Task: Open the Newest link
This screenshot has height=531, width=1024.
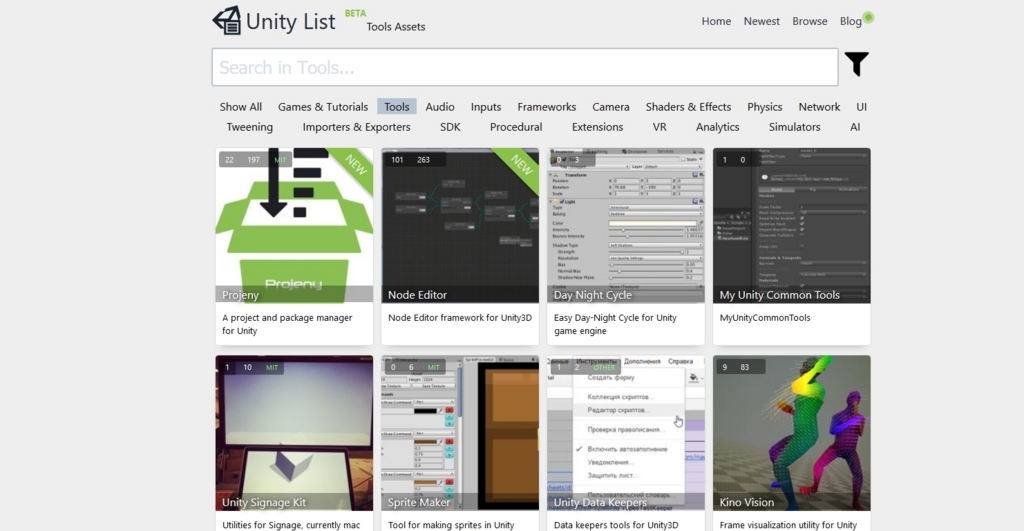Action: click(761, 21)
